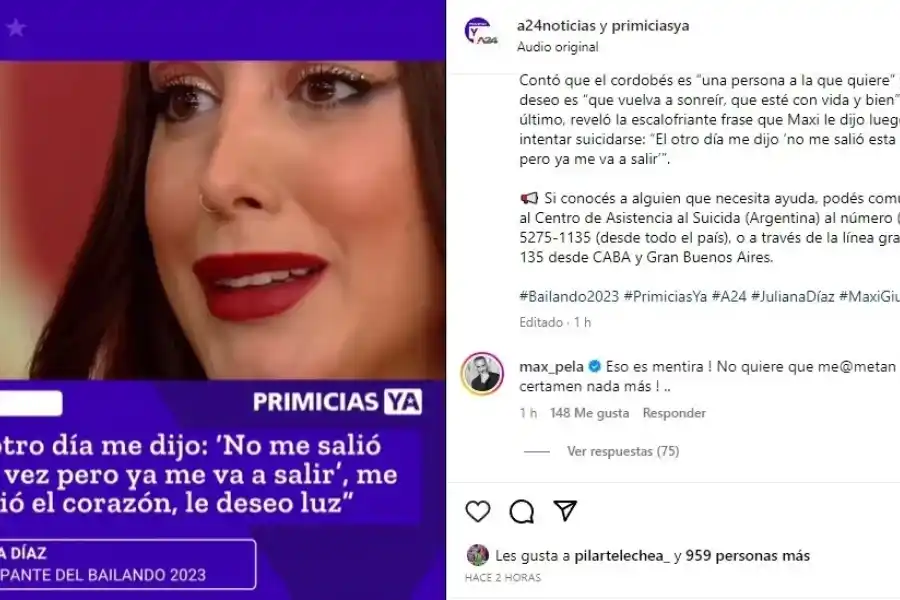The width and height of the screenshot is (900, 600).
Task: Open the a24noticias profile avatar
Action: pyautogui.click(x=481, y=32)
